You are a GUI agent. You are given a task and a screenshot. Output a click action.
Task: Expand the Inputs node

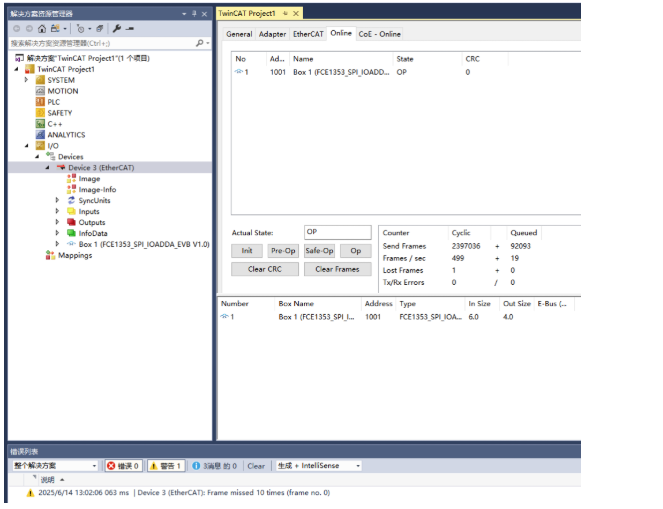58,211
